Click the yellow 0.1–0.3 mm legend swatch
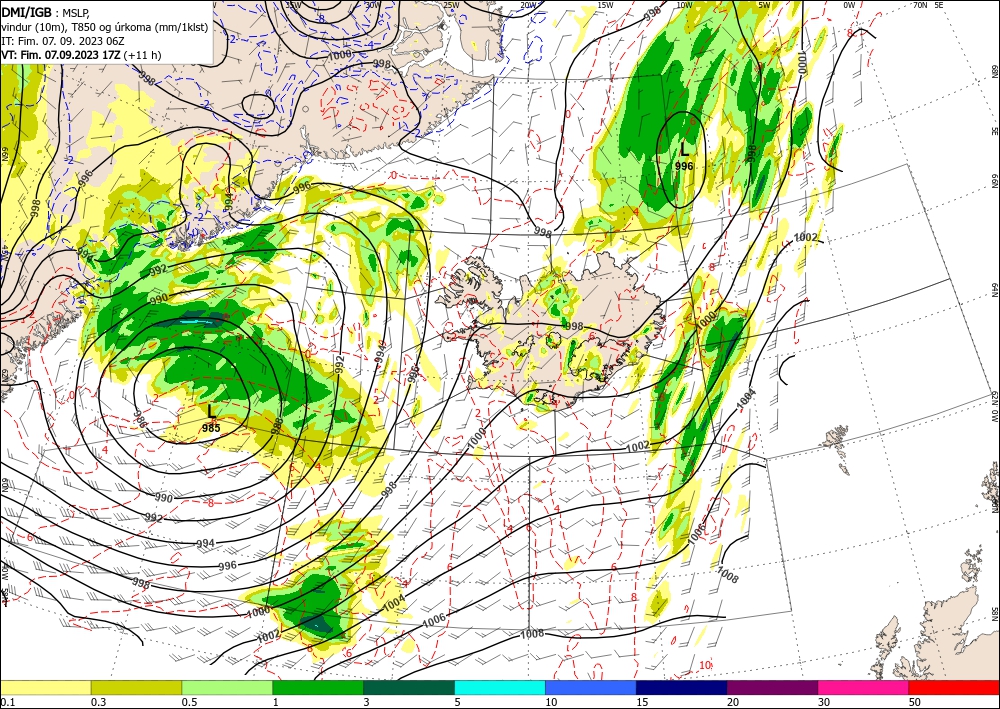 pos(45,687)
